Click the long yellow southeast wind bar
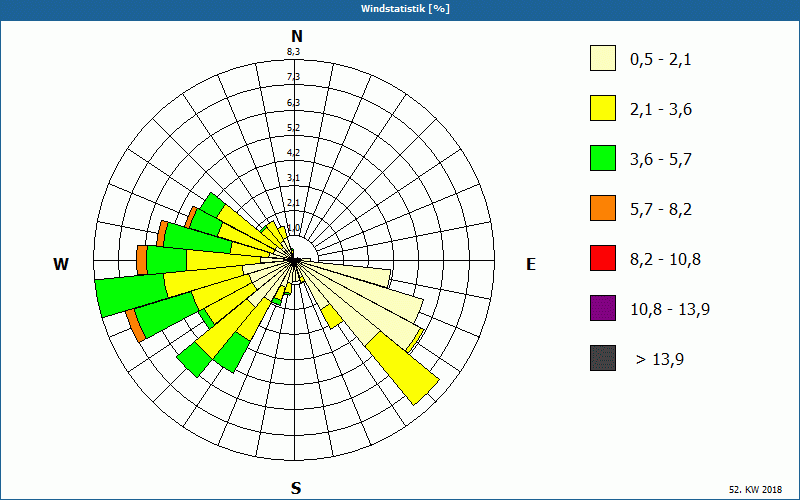The width and height of the screenshot is (800, 500). (x=403, y=367)
